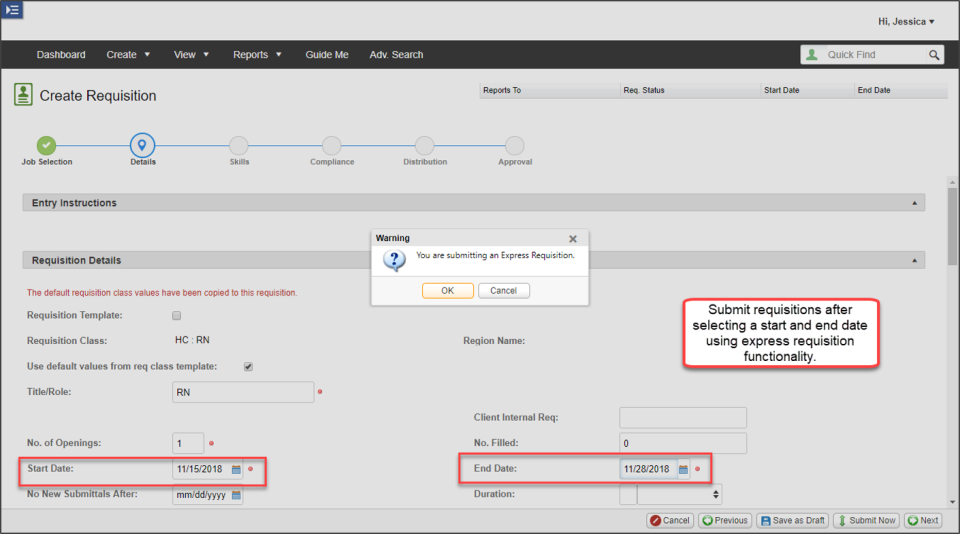Select the Compliance step circle

332,146
